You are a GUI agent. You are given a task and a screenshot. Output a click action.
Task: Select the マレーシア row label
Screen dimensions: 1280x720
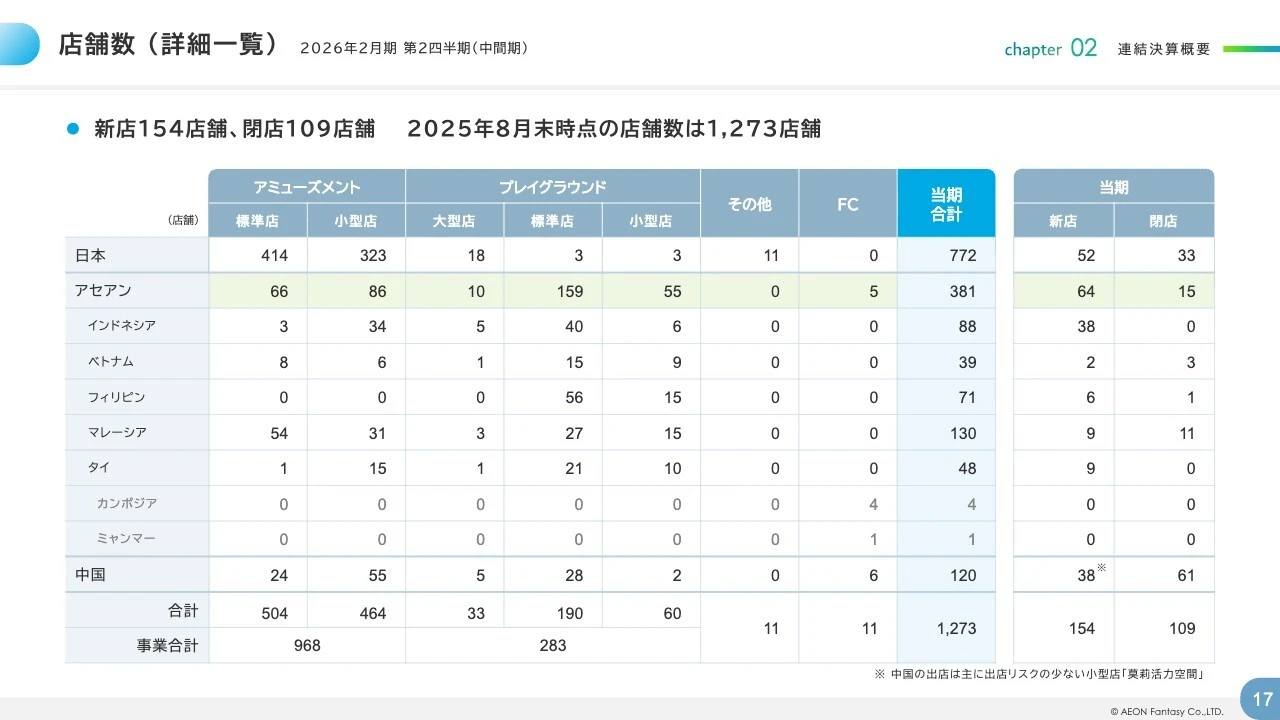coord(117,433)
